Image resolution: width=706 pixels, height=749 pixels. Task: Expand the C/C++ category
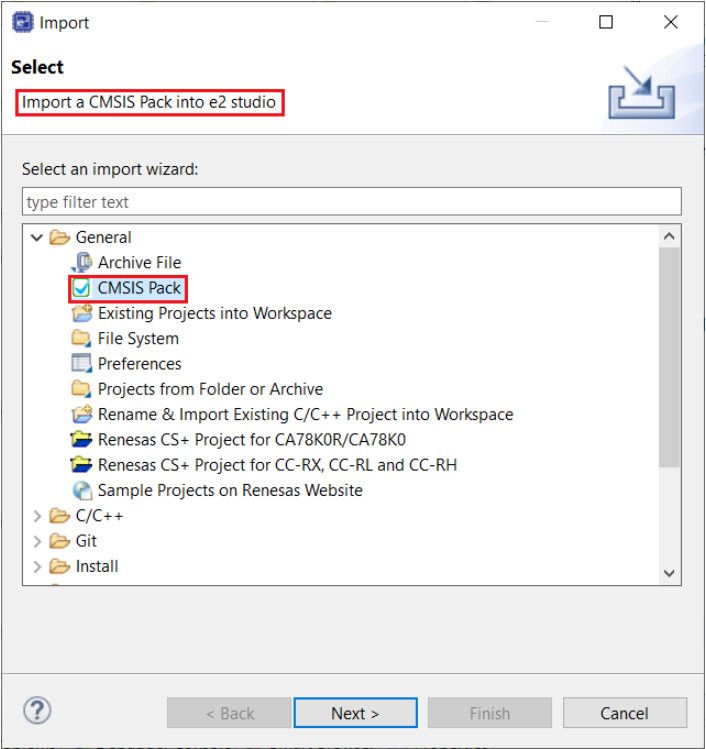[x=37, y=516]
